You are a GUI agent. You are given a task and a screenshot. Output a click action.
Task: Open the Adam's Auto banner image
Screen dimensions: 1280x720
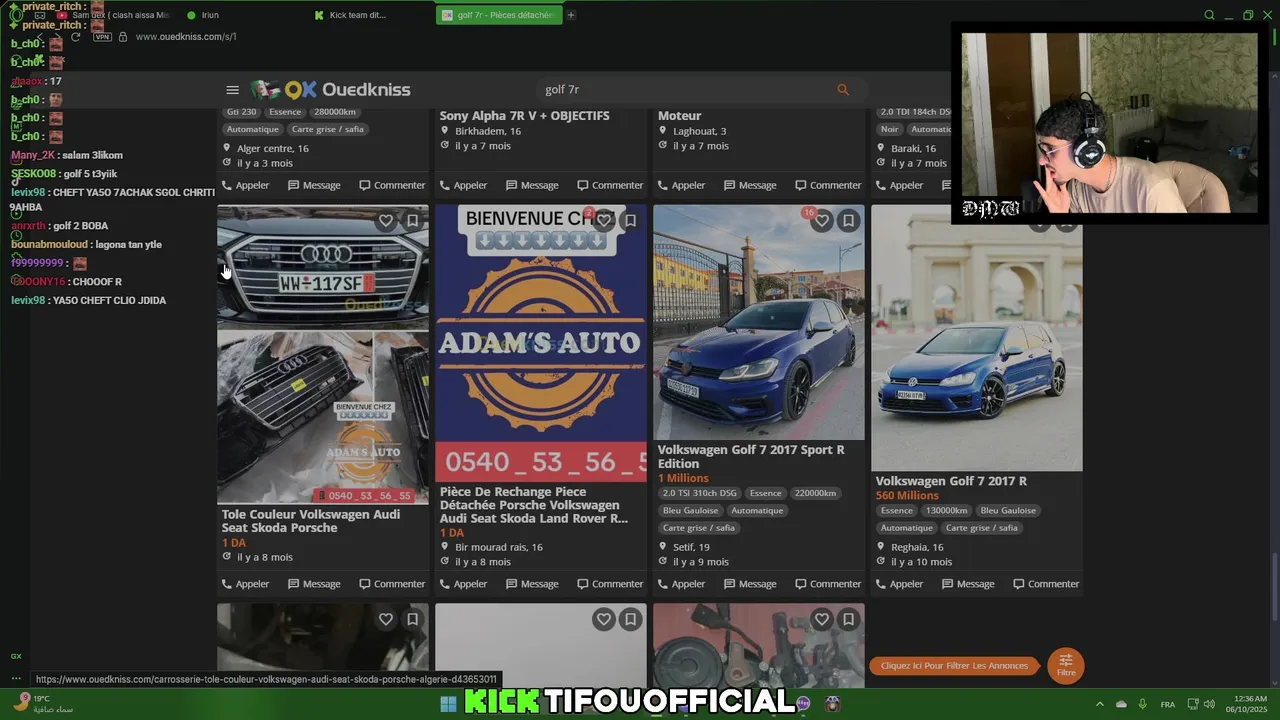pyautogui.click(x=541, y=343)
